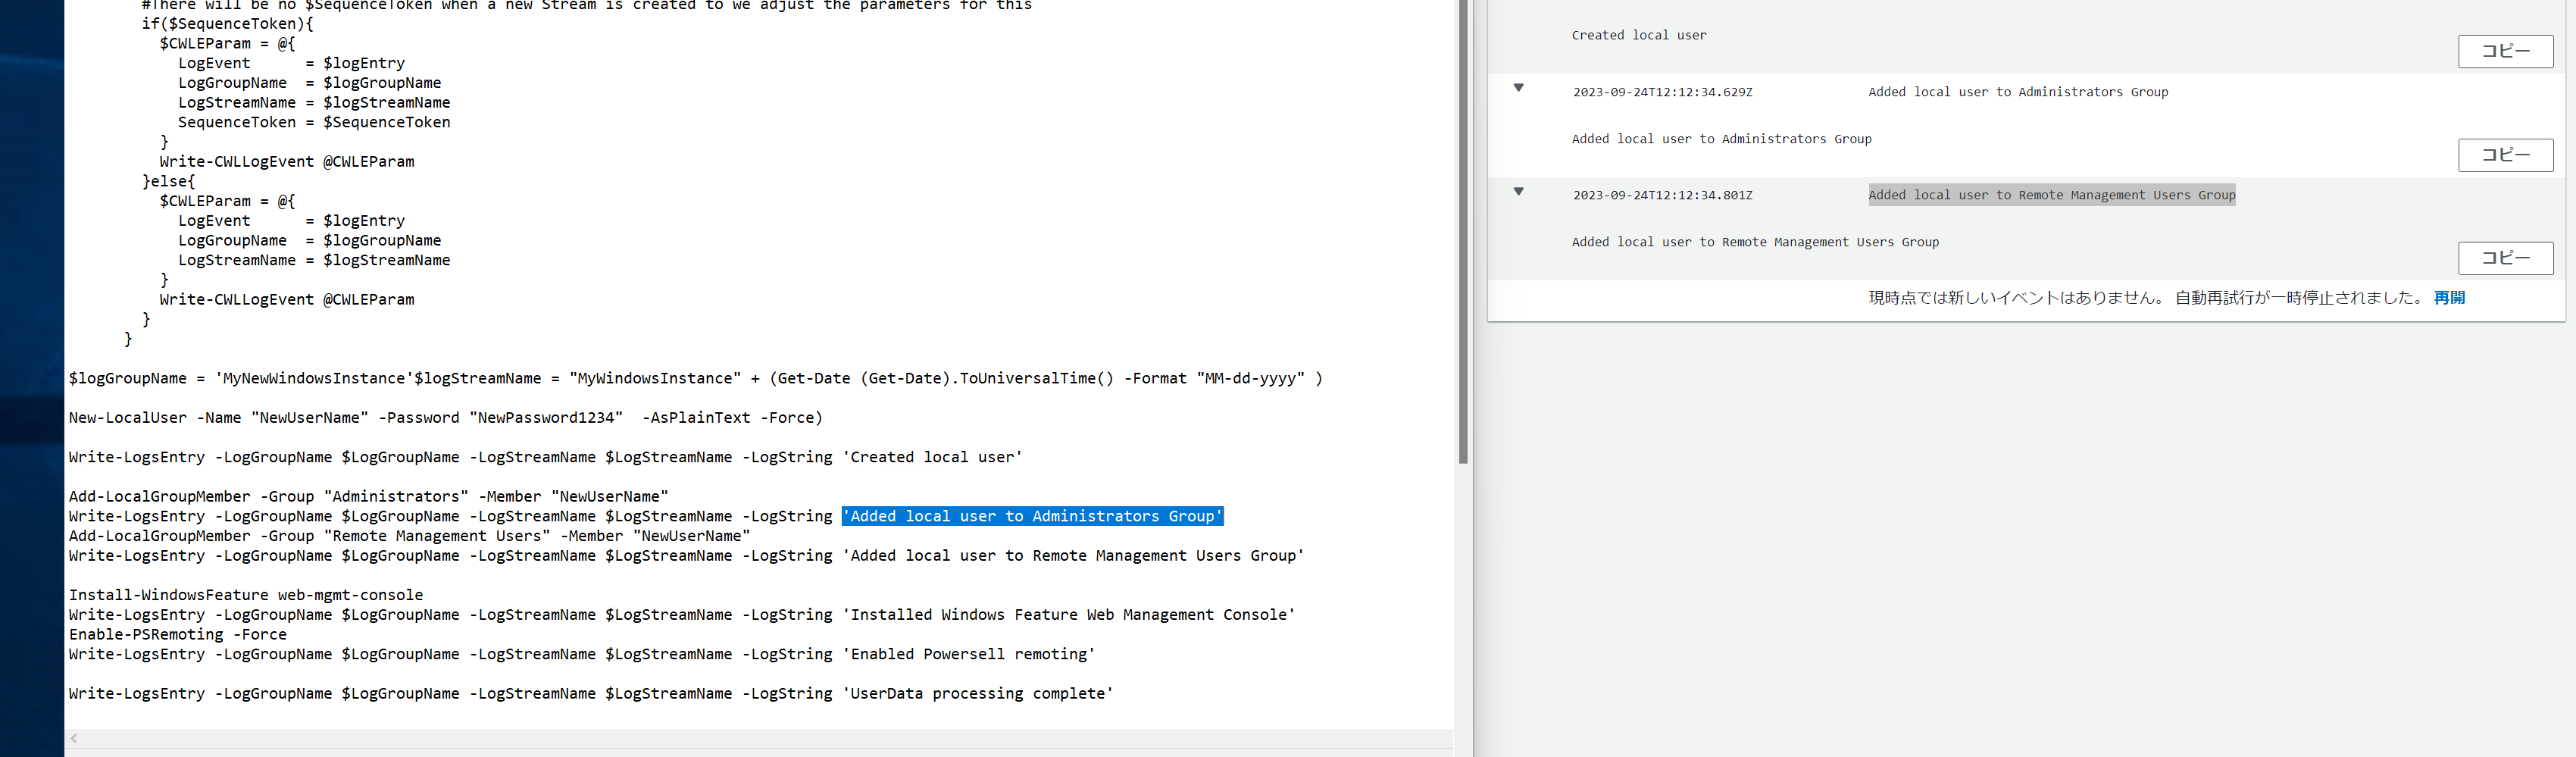
Task: Select highlighted 'Added local user to Administrators Group' string
Action: (x=1032, y=516)
